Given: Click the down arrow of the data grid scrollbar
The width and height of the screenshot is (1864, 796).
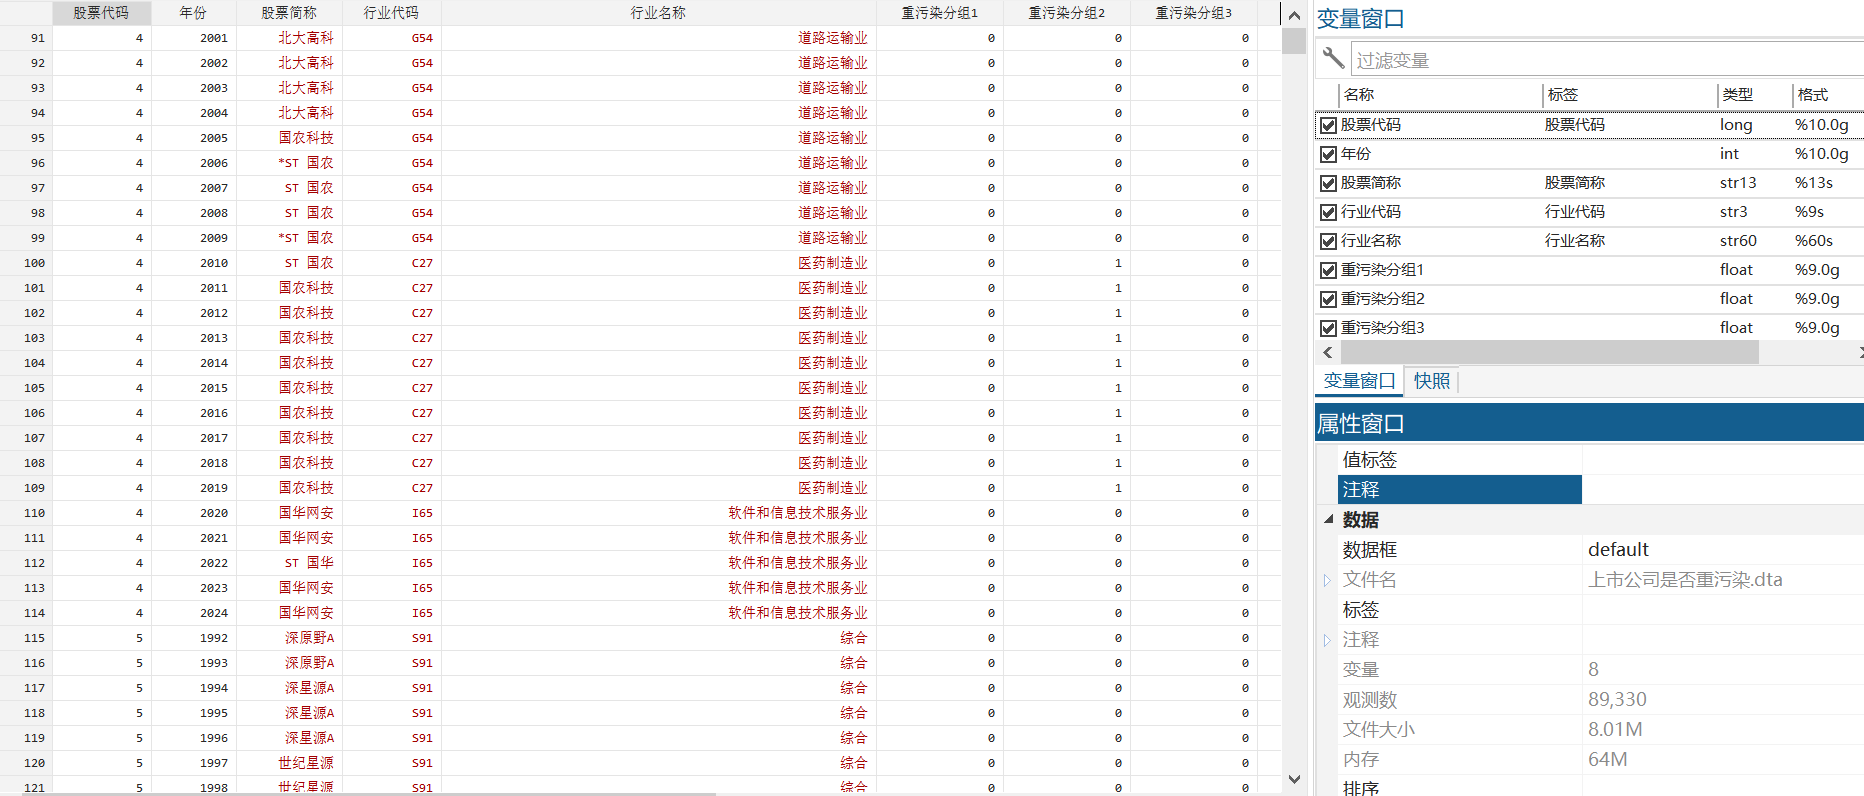Looking at the screenshot, I should coord(1294,779).
